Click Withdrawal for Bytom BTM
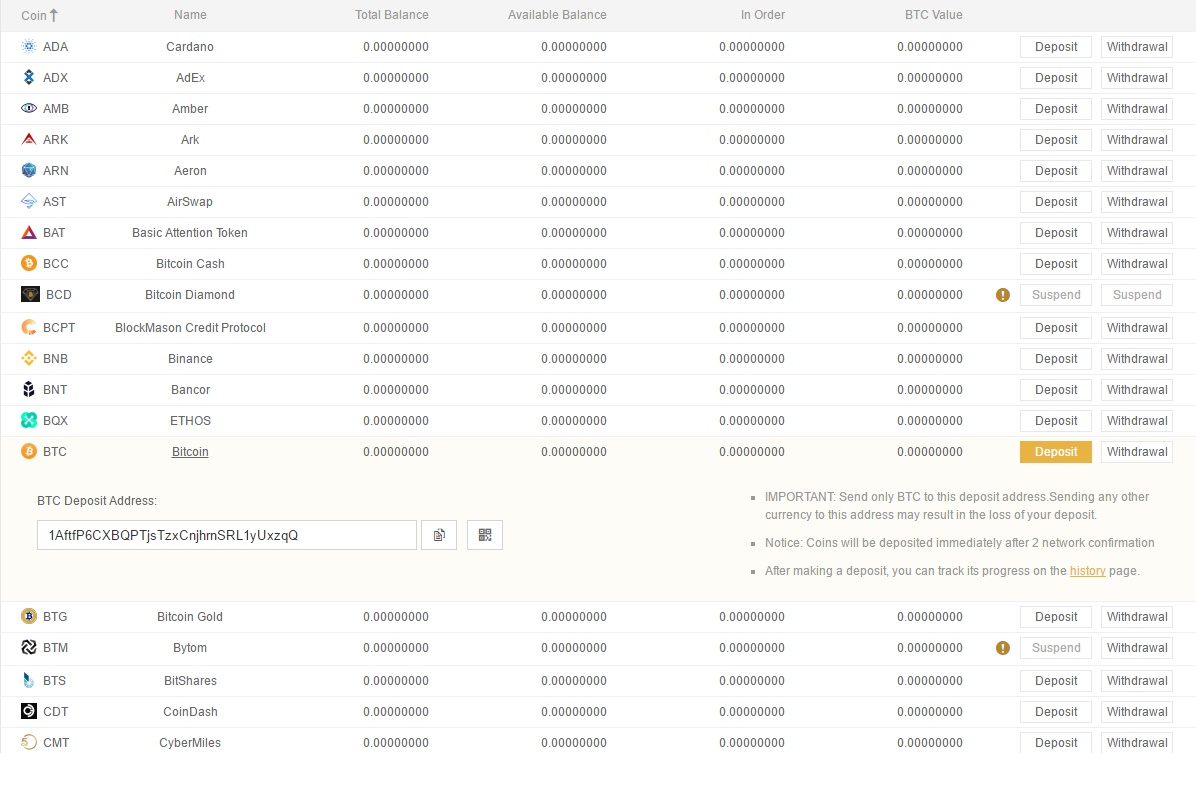Viewport: 1196px width, 805px height. tap(1137, 648)
